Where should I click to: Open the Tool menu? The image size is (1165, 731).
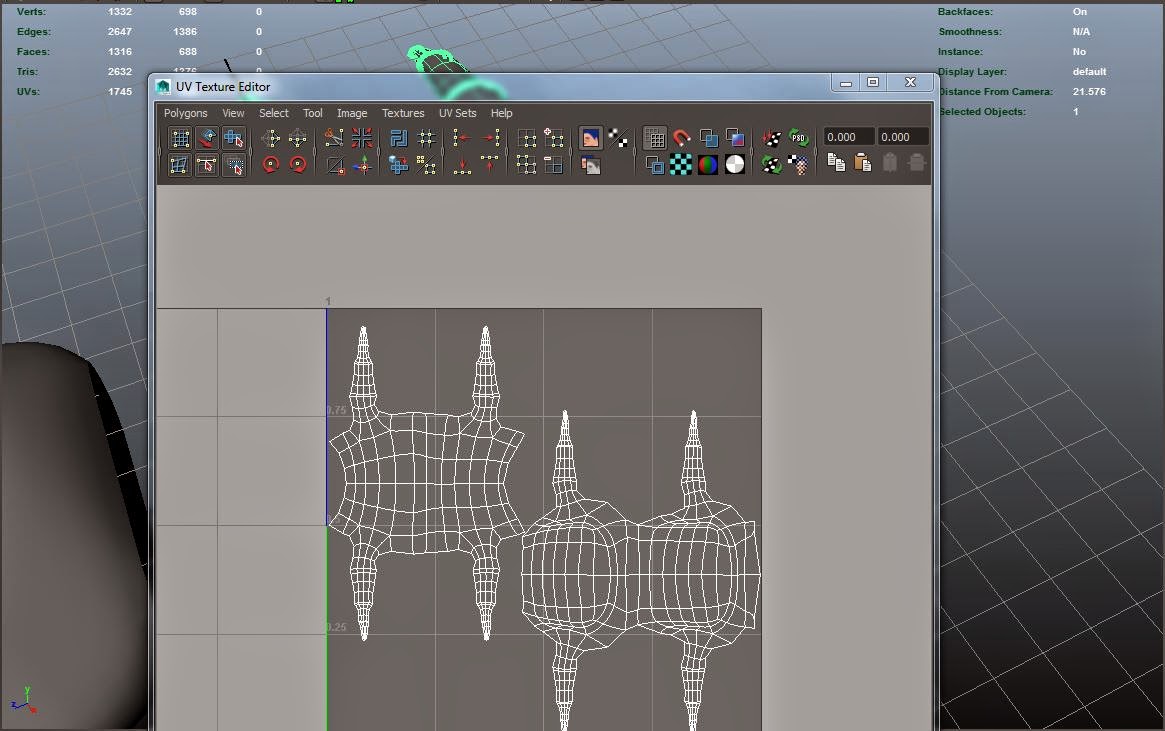click(x=313, y=113)
